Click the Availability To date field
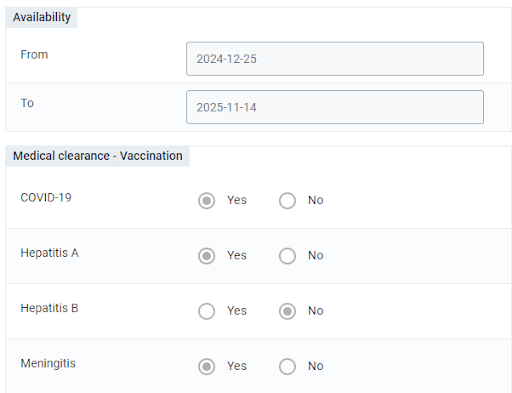512x393 pixels. pos(335,107)
